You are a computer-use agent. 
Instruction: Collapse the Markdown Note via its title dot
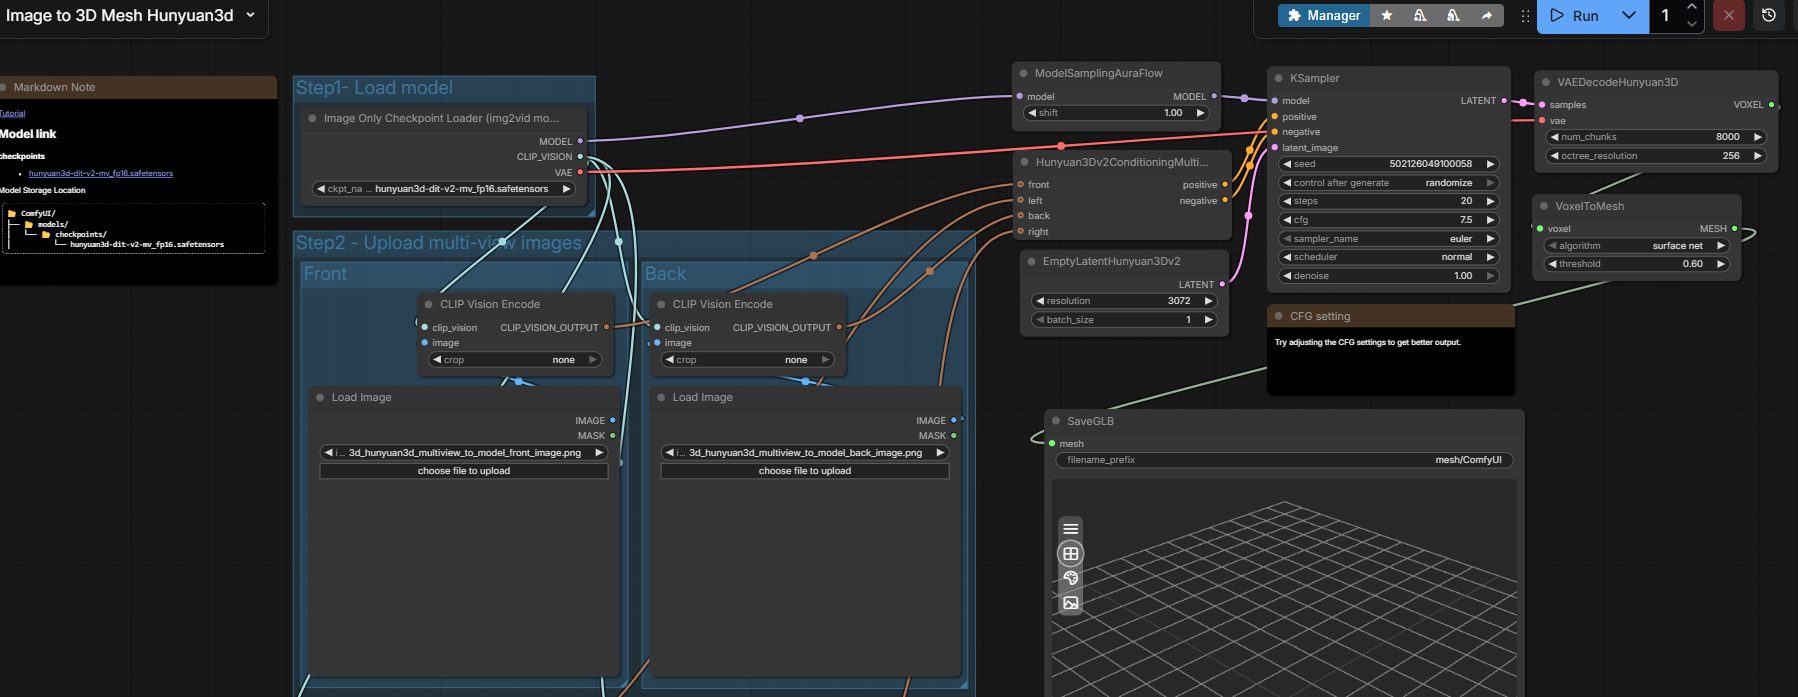(x=4, y=87)
